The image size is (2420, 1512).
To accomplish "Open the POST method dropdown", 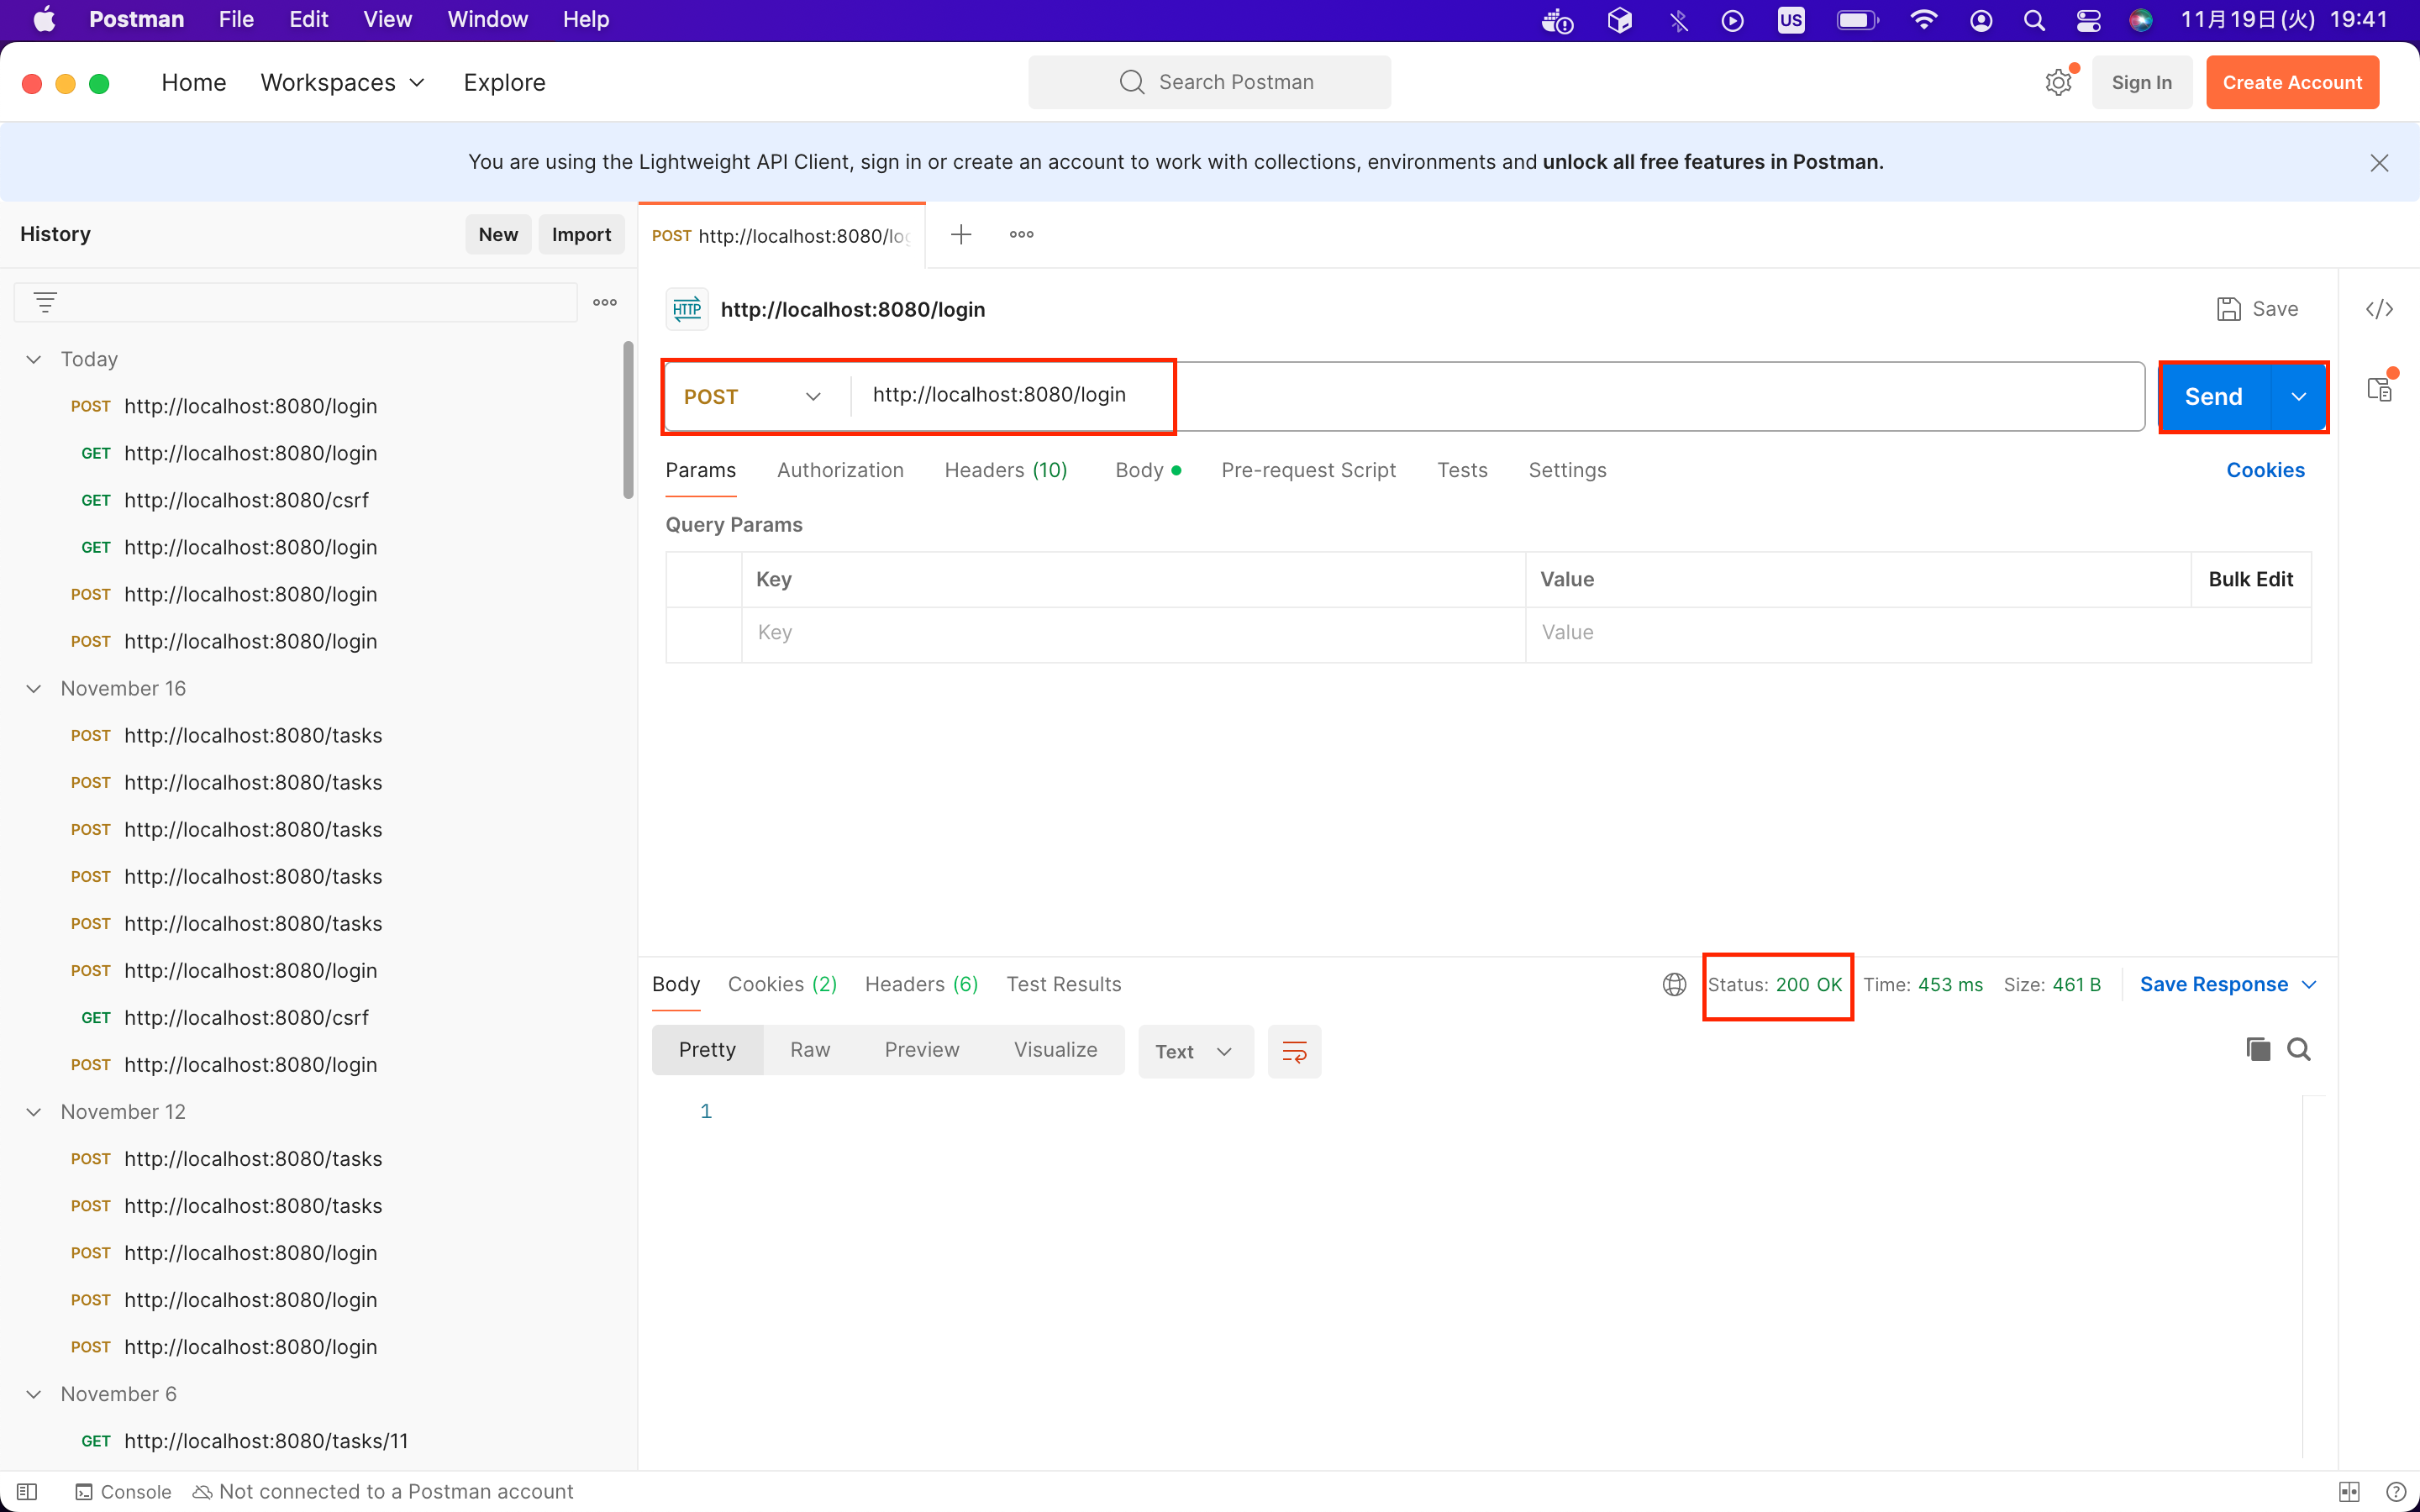I will (753, 397).
